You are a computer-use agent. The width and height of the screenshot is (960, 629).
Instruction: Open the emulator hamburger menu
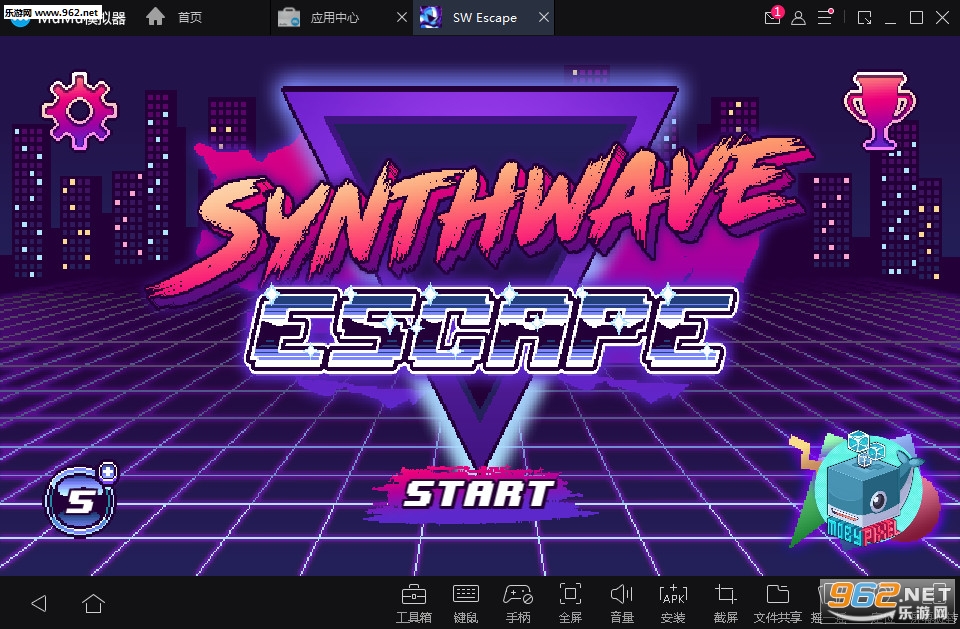pyautogui.click(x=825, y=17)
